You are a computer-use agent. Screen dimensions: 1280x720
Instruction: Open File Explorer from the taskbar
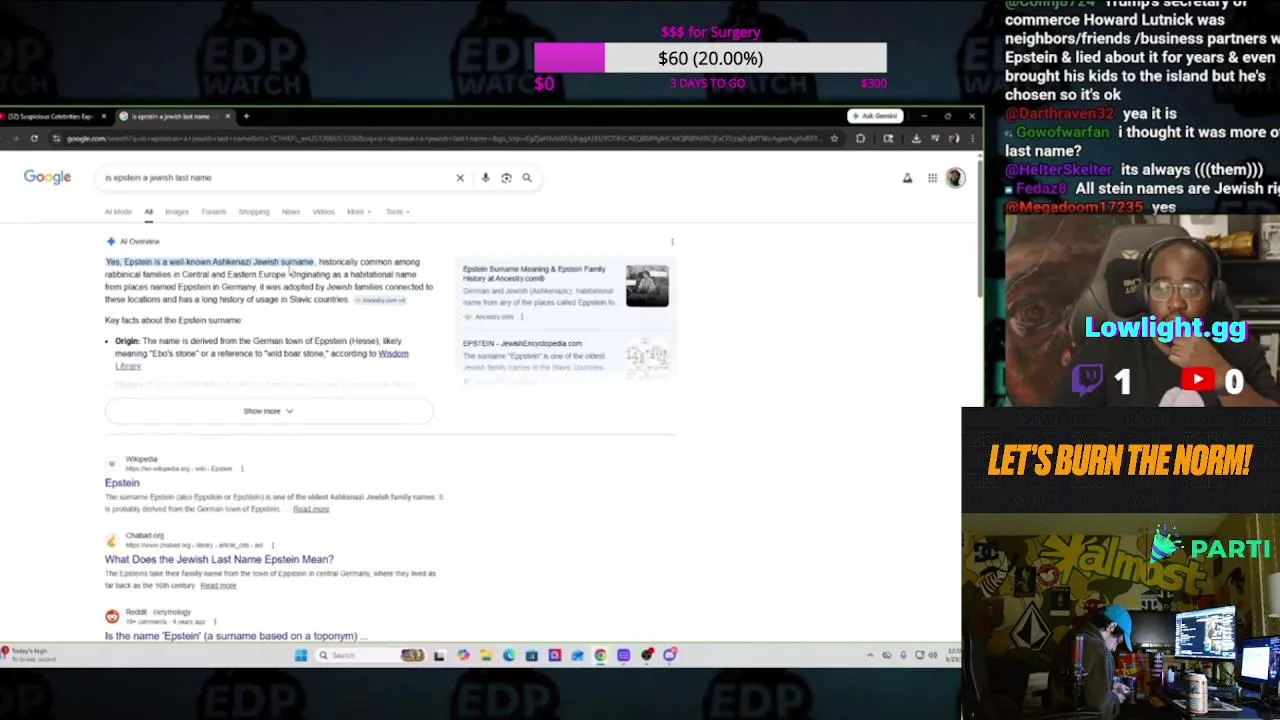pos(486,655)
